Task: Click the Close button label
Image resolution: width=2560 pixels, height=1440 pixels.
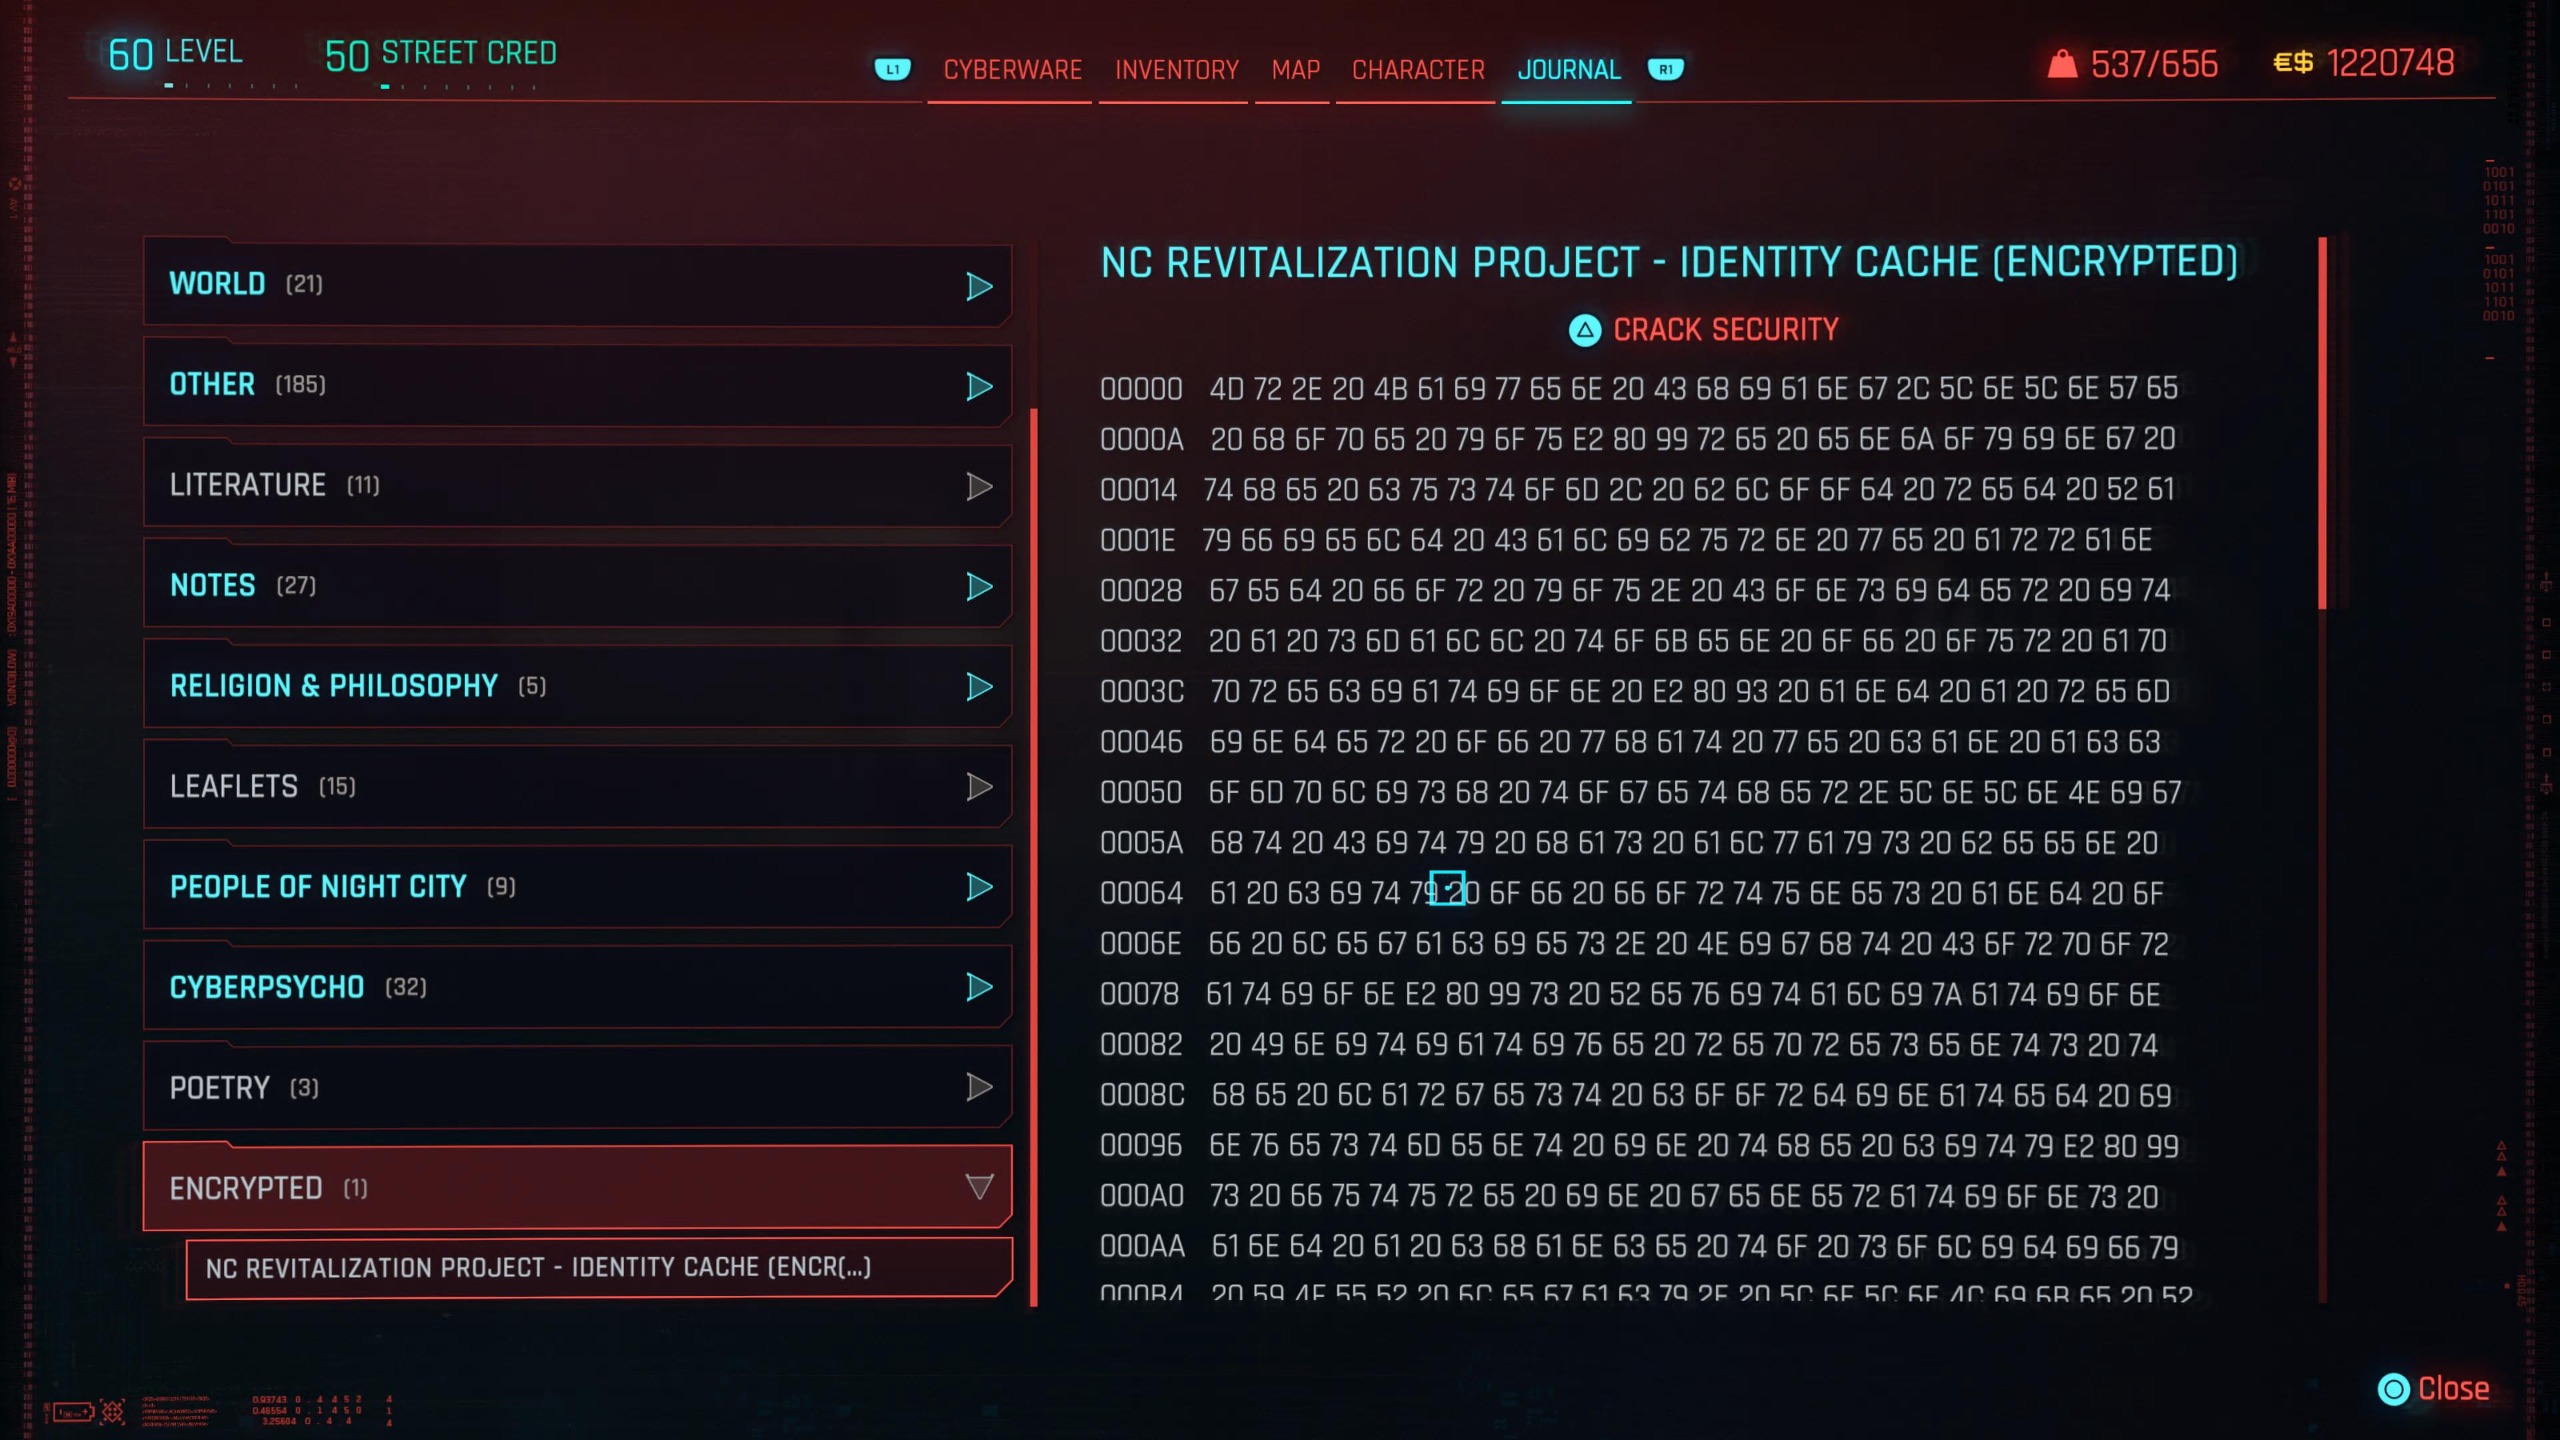Action: pyautogui.click(x=2453, y=1389)
